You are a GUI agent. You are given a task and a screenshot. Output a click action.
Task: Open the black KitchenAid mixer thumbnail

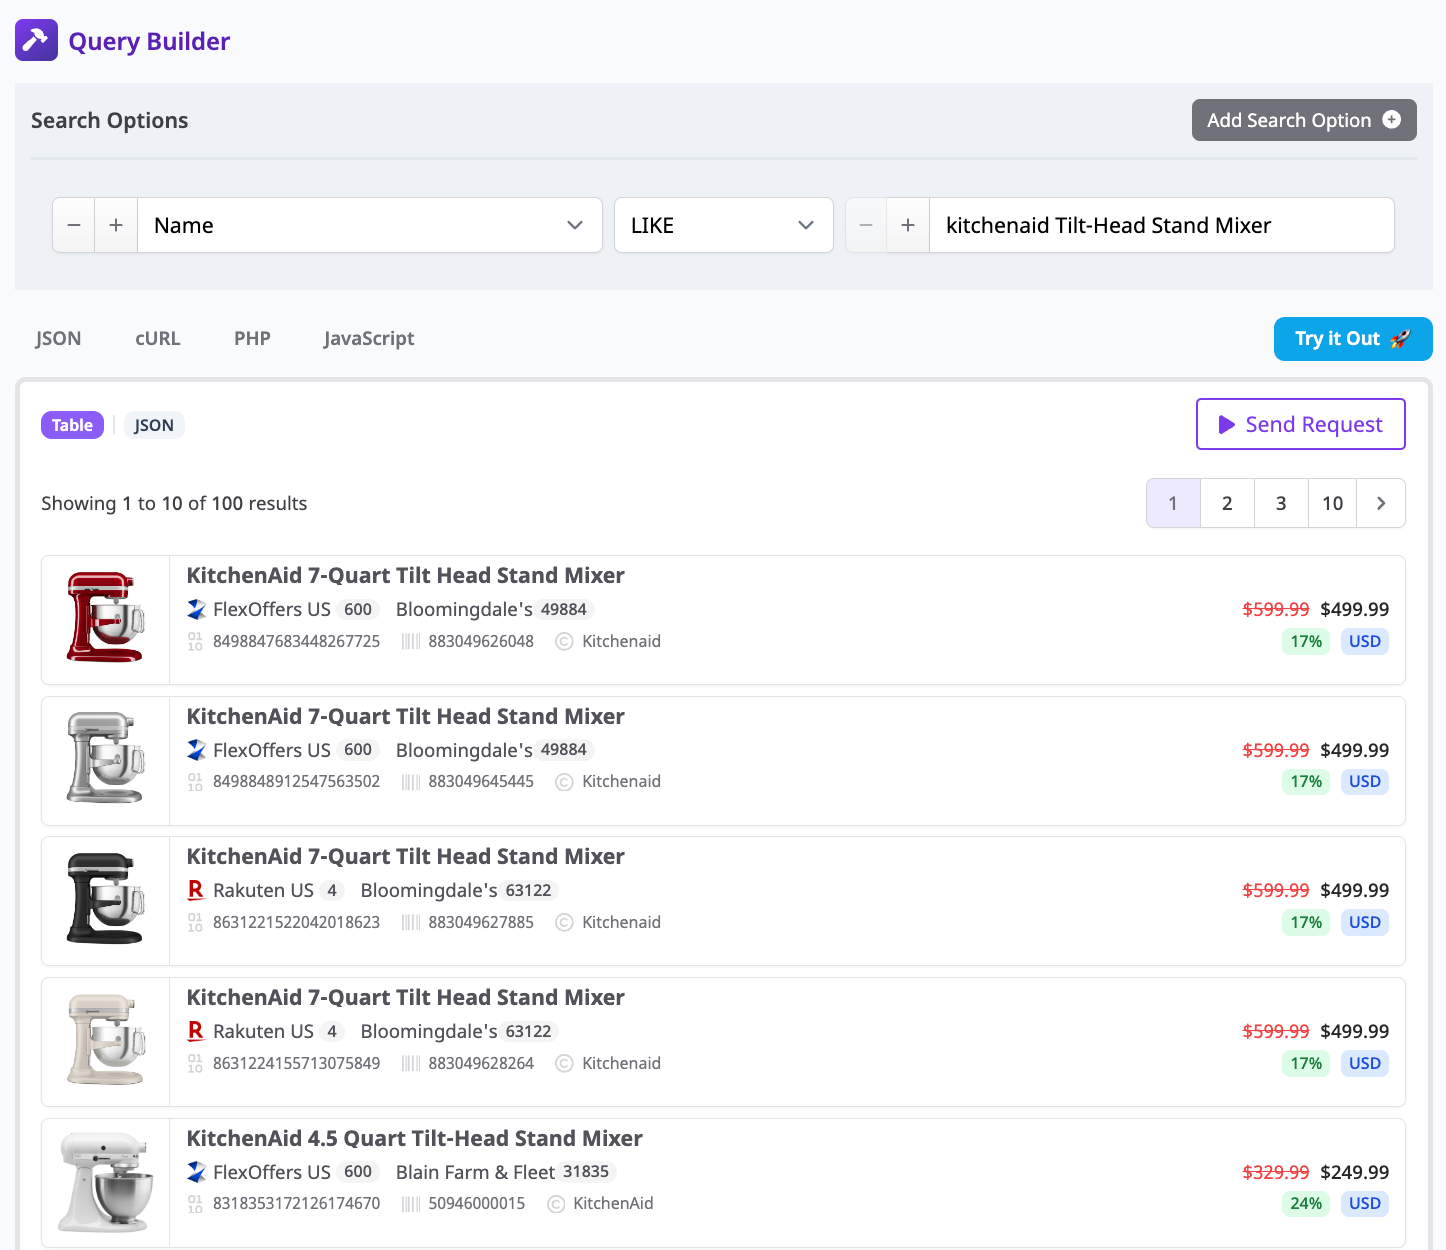point(105,898)
